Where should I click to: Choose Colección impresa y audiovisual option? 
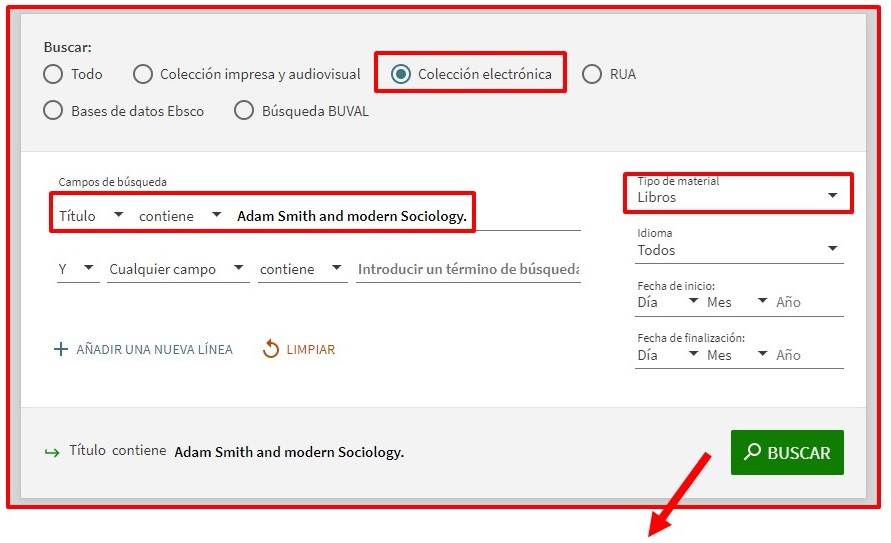pos(143,74)
